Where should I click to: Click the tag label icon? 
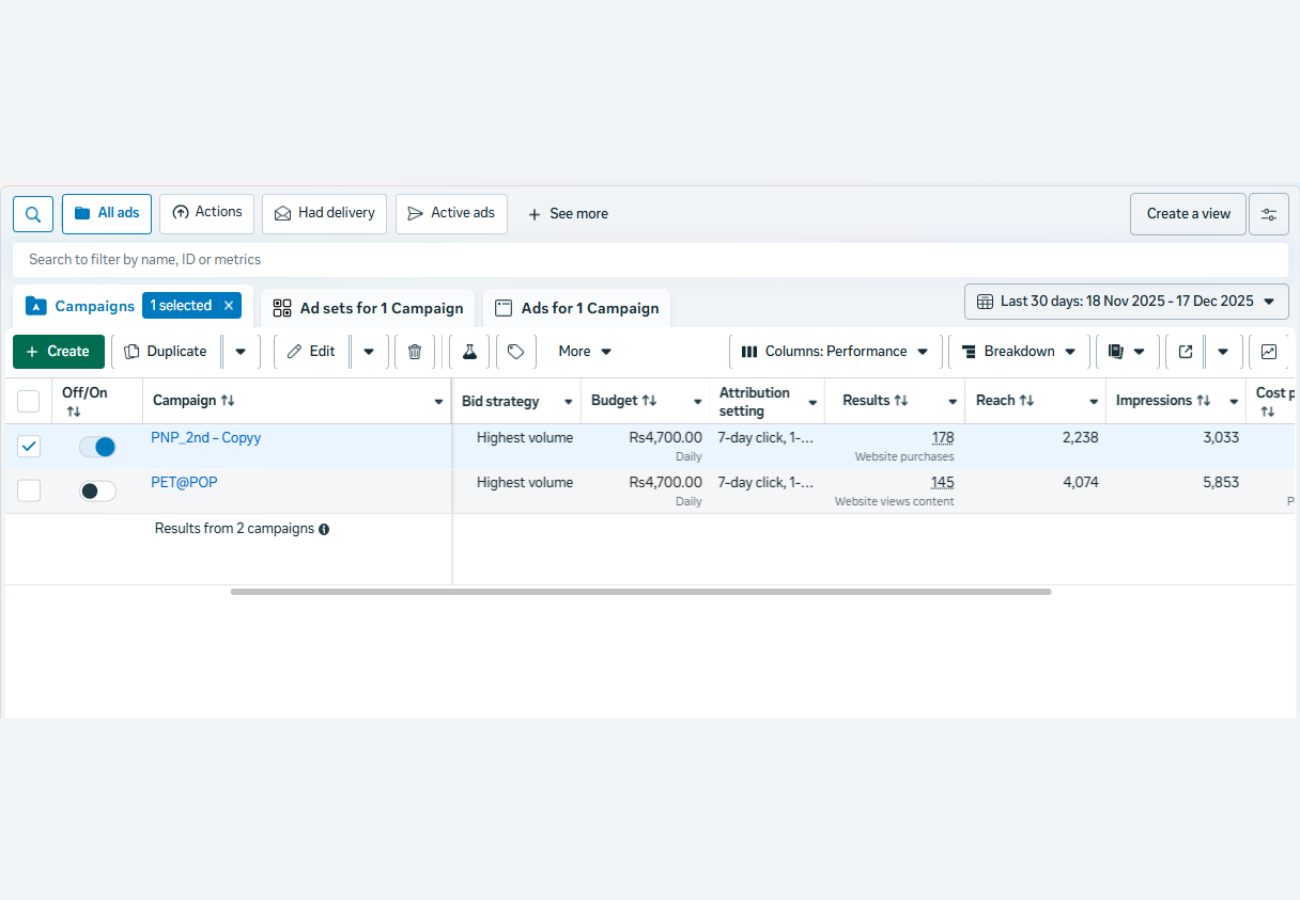click(x=516, y=352)
